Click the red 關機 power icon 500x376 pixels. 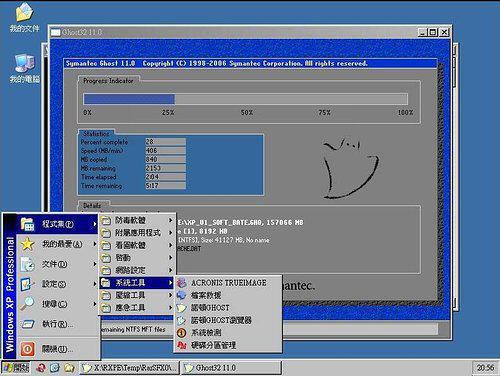tap(27, 349)
